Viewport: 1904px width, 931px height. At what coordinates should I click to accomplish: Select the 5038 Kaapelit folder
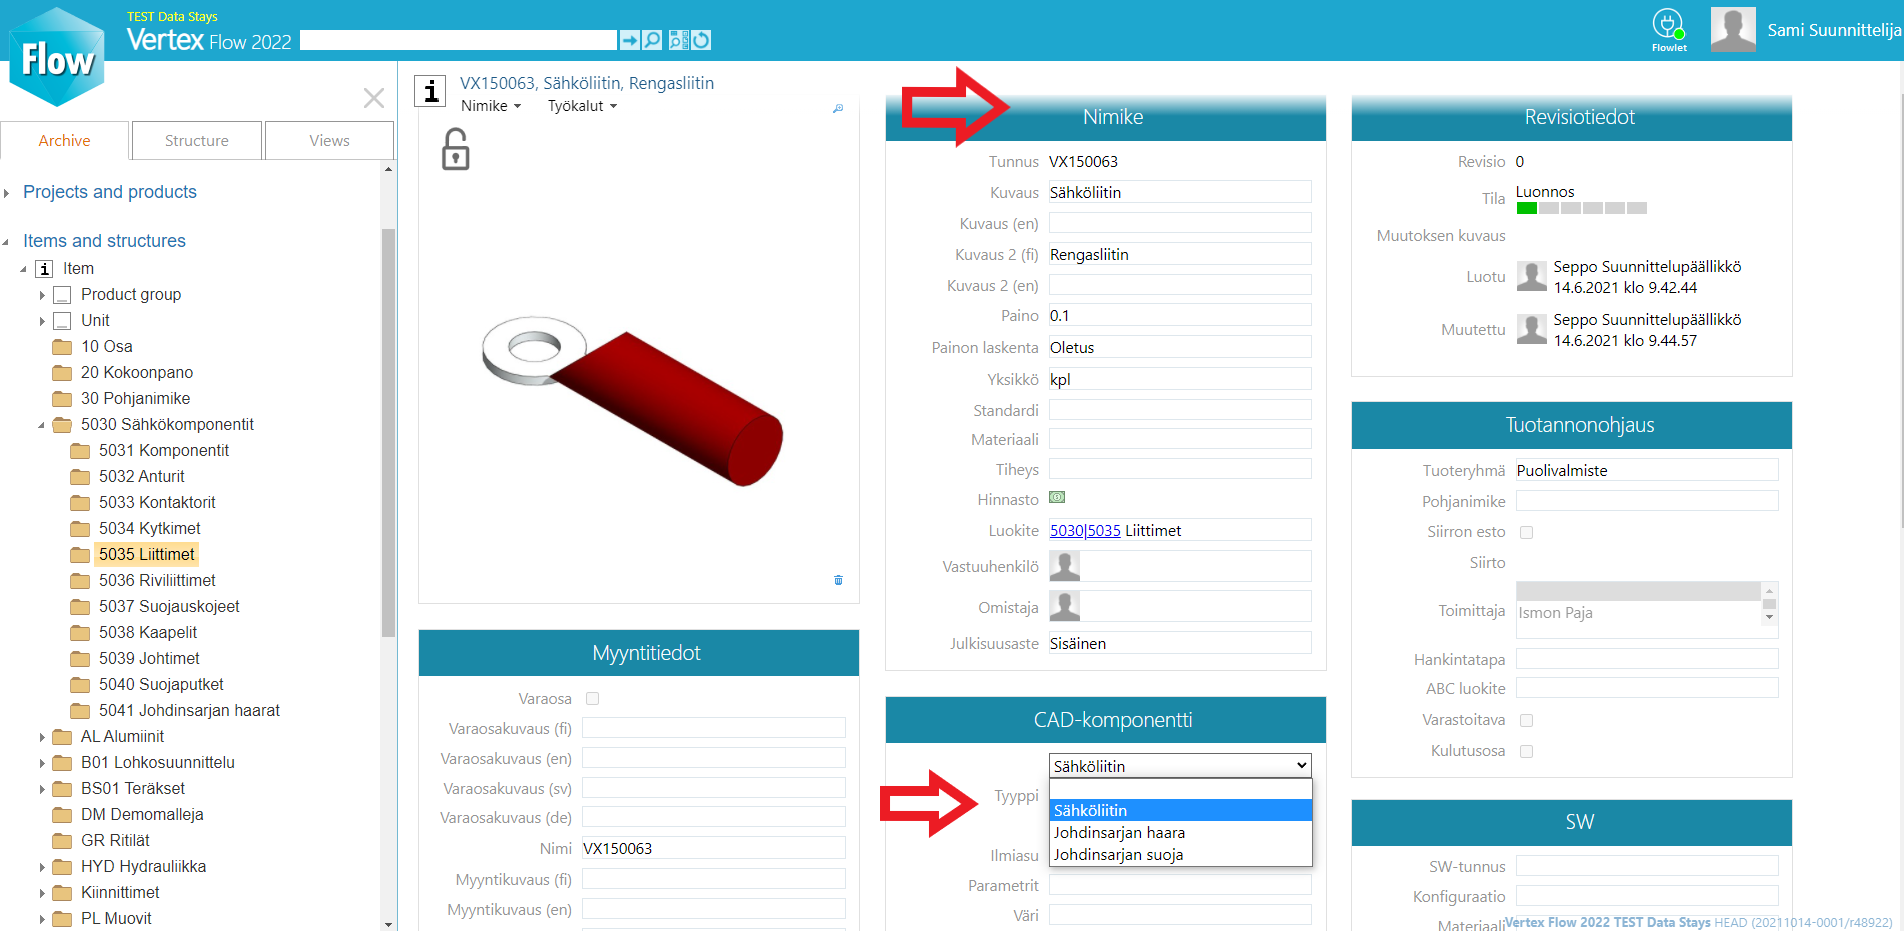(x=147, y=632)
